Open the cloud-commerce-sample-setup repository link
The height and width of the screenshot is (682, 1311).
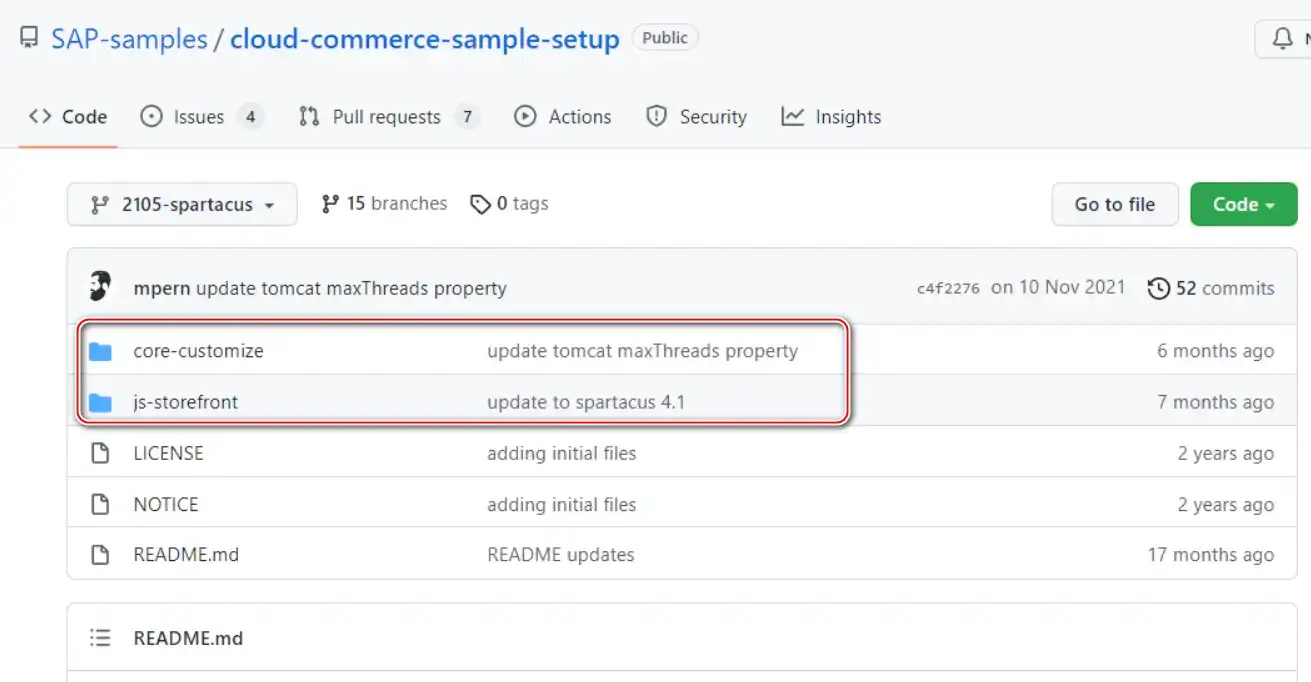click(x=425, y=39)
